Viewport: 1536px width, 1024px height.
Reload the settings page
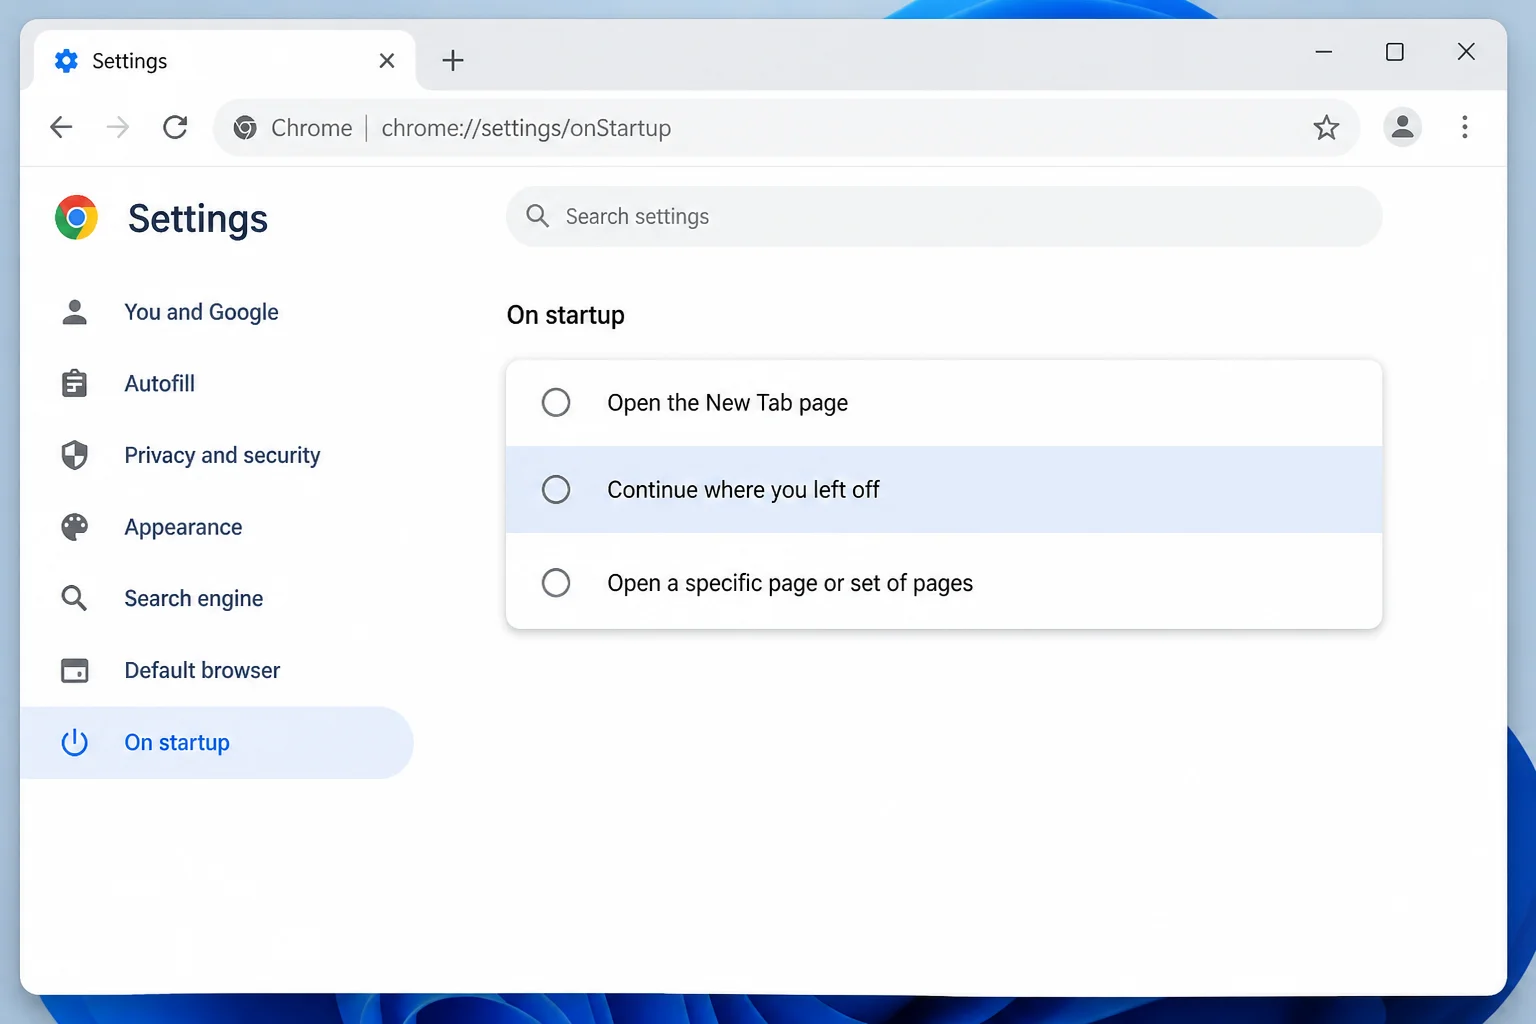coord(175,127)
